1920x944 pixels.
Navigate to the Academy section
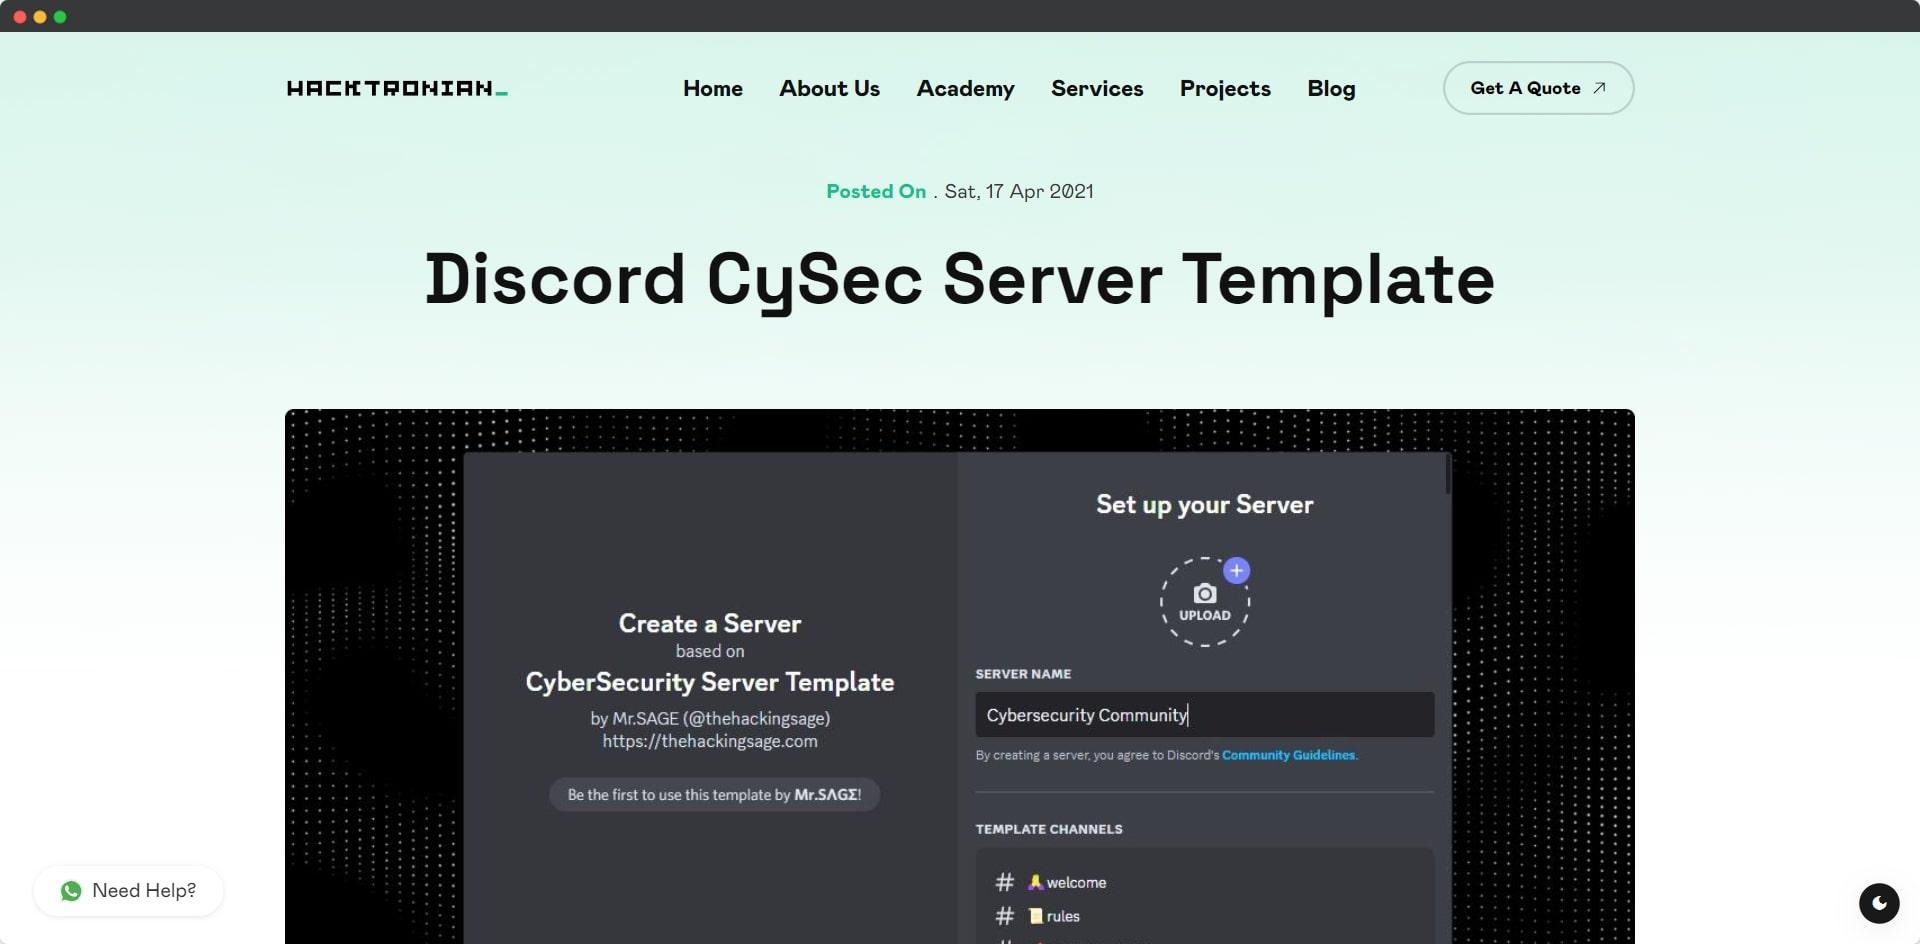point(965,88)
